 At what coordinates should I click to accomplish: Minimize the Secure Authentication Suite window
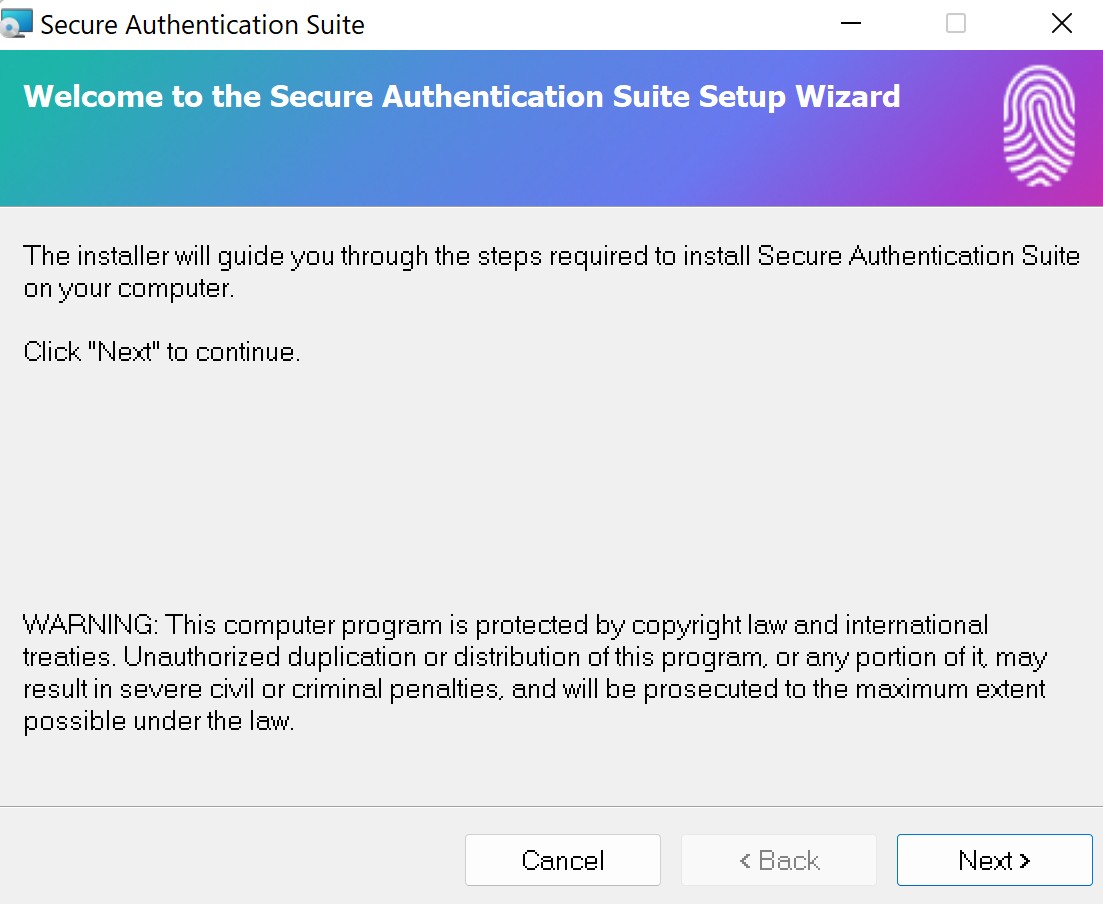pyautogui.click(x=850, y=23)
